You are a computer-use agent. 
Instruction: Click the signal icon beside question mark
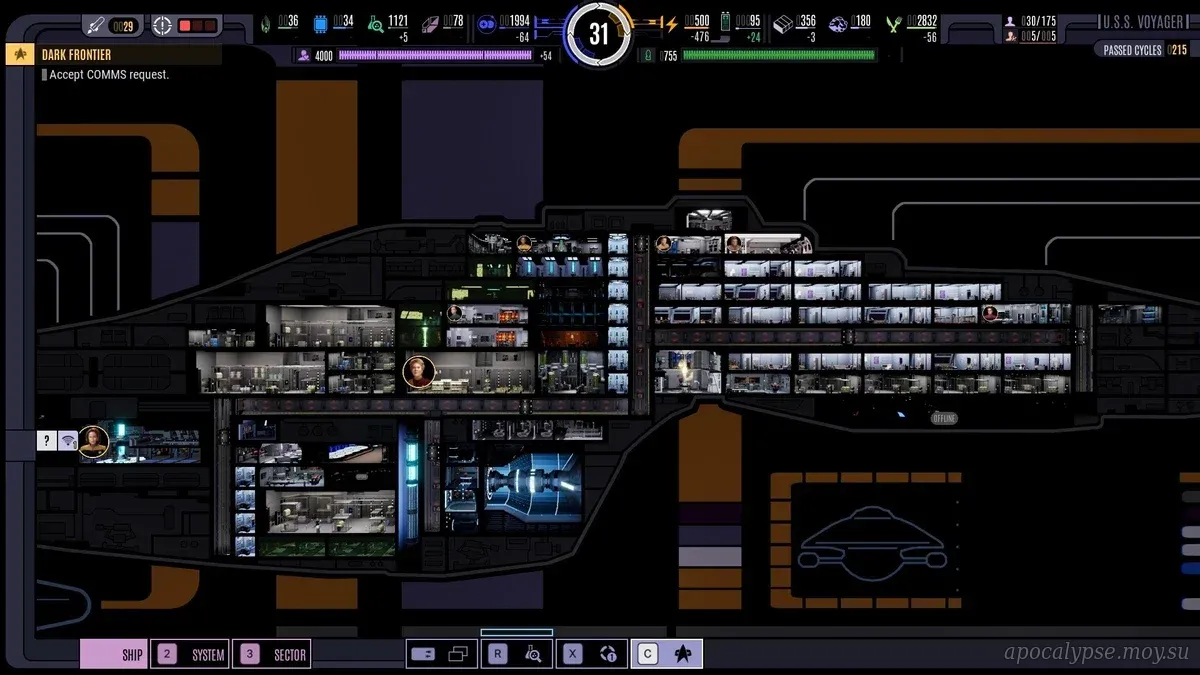[x=68, y=441]
